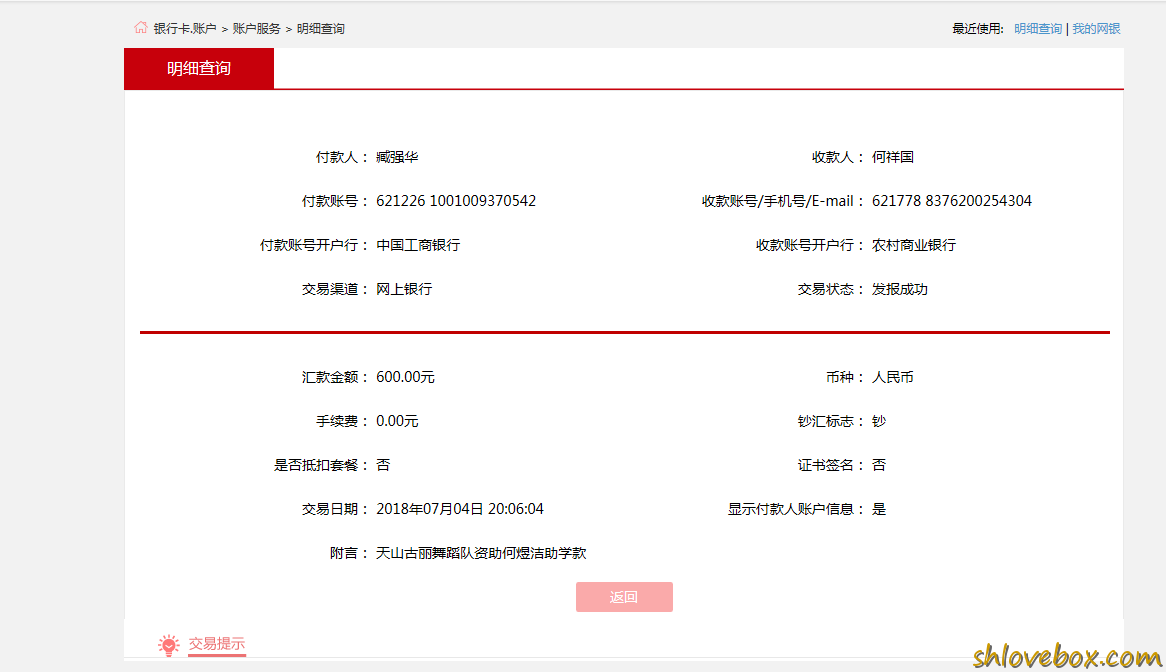Image resolution: width=1166 pixels, height=672 pixels.
Task: Click payer bank 中国工商银行
Action: coord(418,245)
